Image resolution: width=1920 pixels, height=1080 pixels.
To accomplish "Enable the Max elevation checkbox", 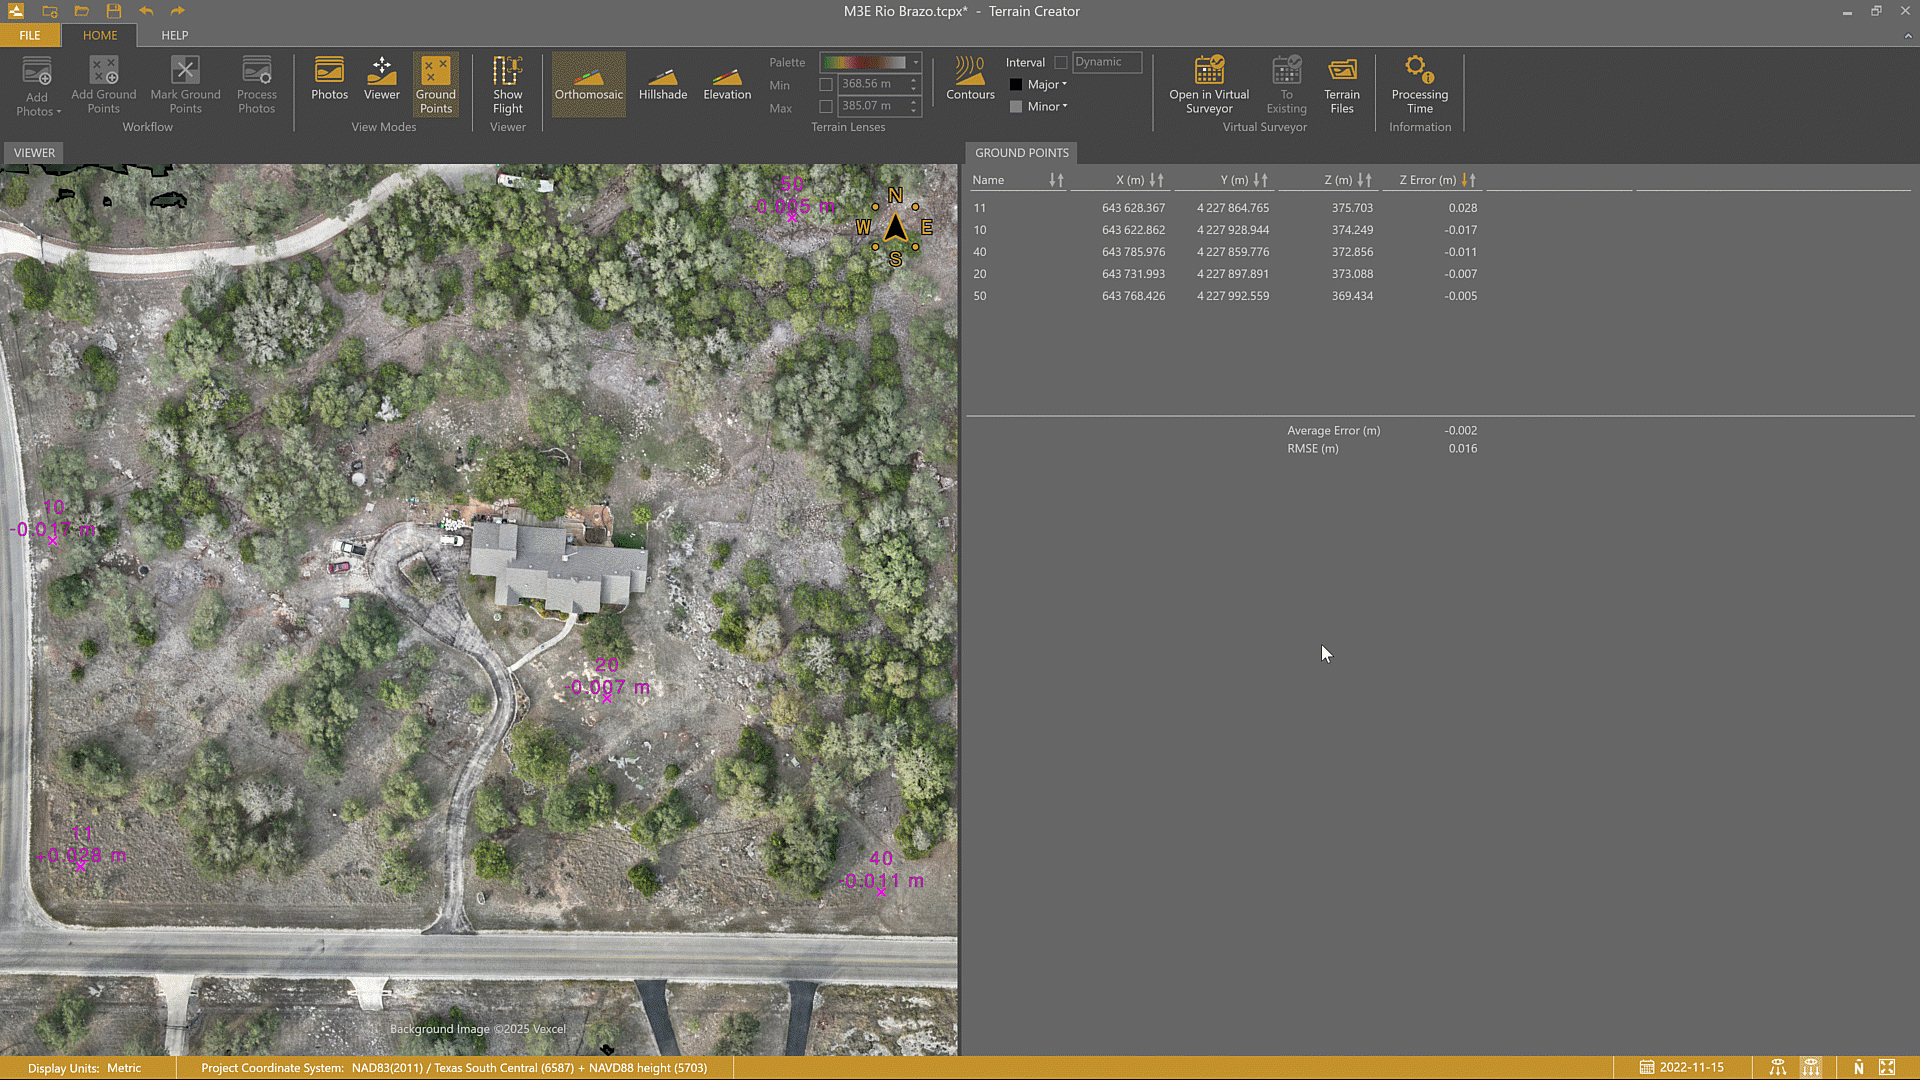I will [x=826, y=107].
